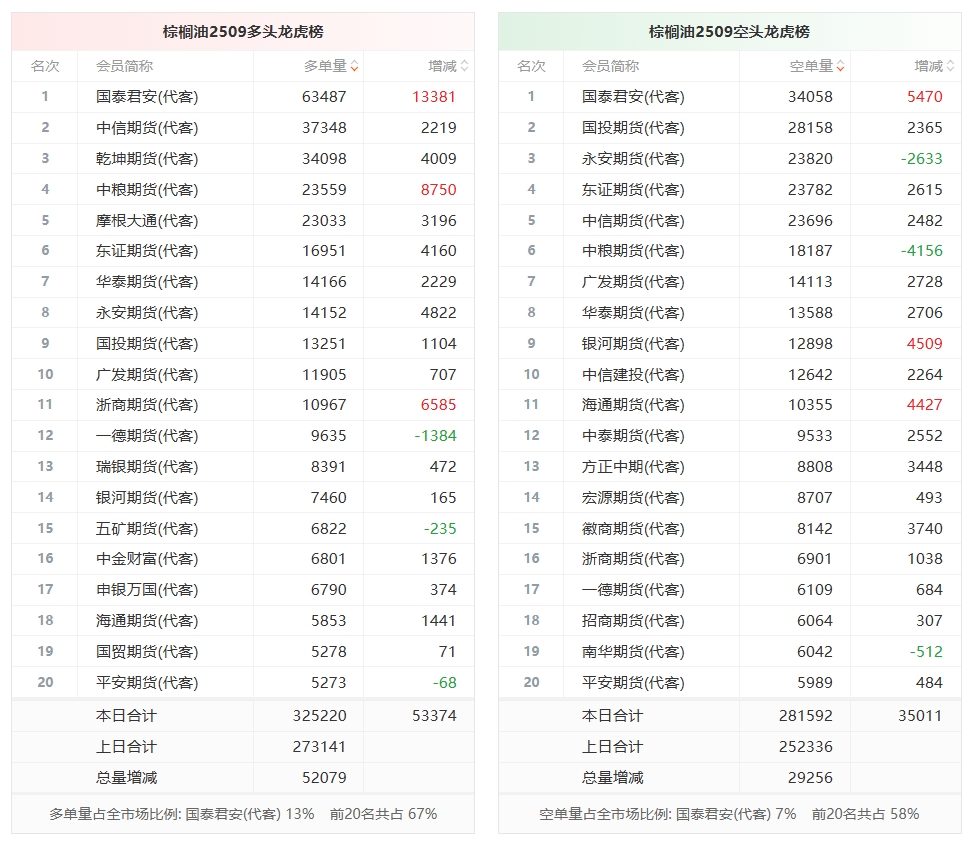
Task: Click 中泰期货(代客) row
Action: pos(730,435)
